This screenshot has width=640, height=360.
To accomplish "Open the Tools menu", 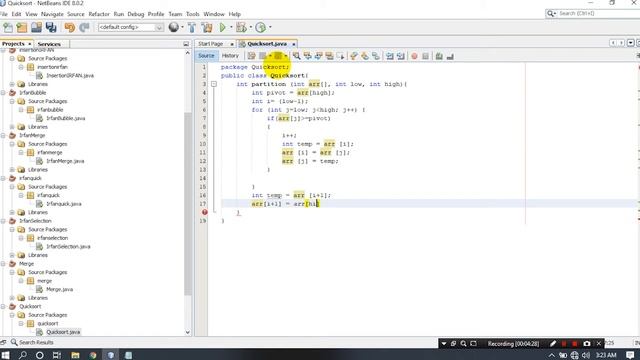I will tap(193, 14).
